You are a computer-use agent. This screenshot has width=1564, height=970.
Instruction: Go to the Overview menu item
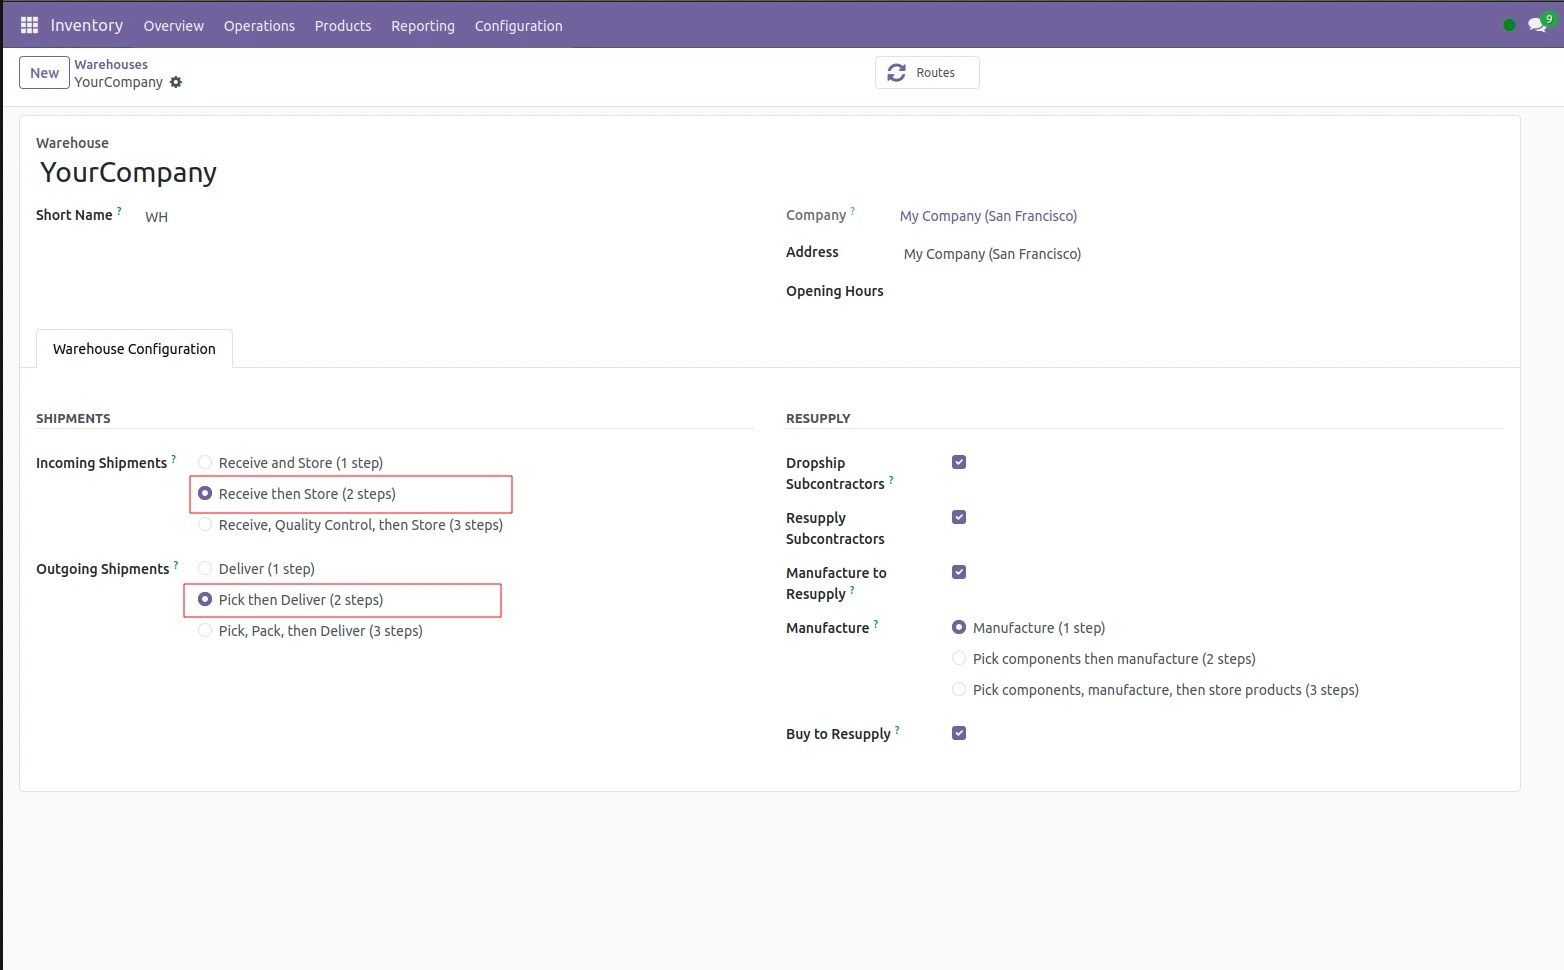coord(173,26)
